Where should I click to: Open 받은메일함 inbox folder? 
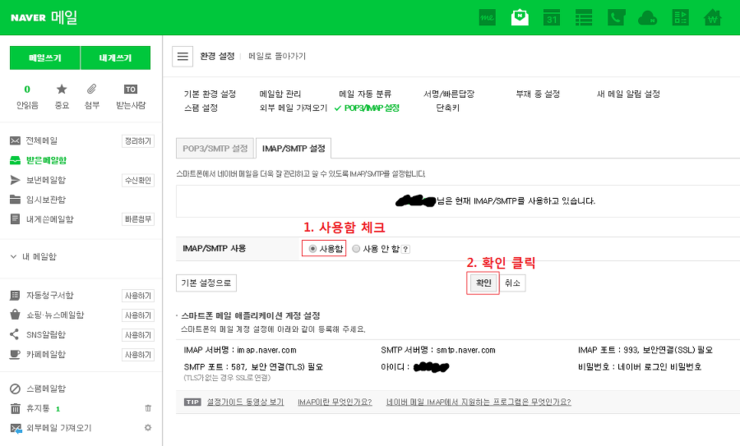46,160
